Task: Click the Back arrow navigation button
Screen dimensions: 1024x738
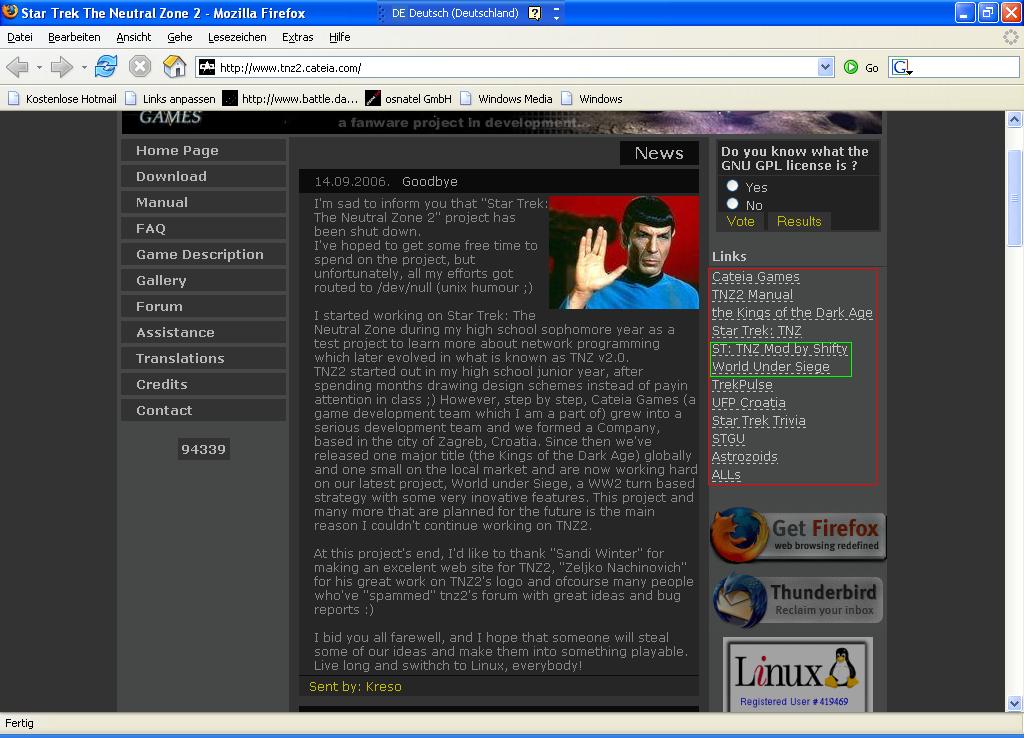Action: pyautogui.click(x=17, y=67)
